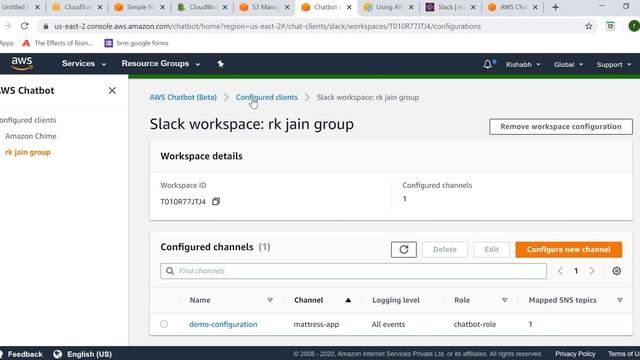The height and width of the screenshot is (360, 640).
Task: Focus the Find channels search field
Action: tap(353, 271)
